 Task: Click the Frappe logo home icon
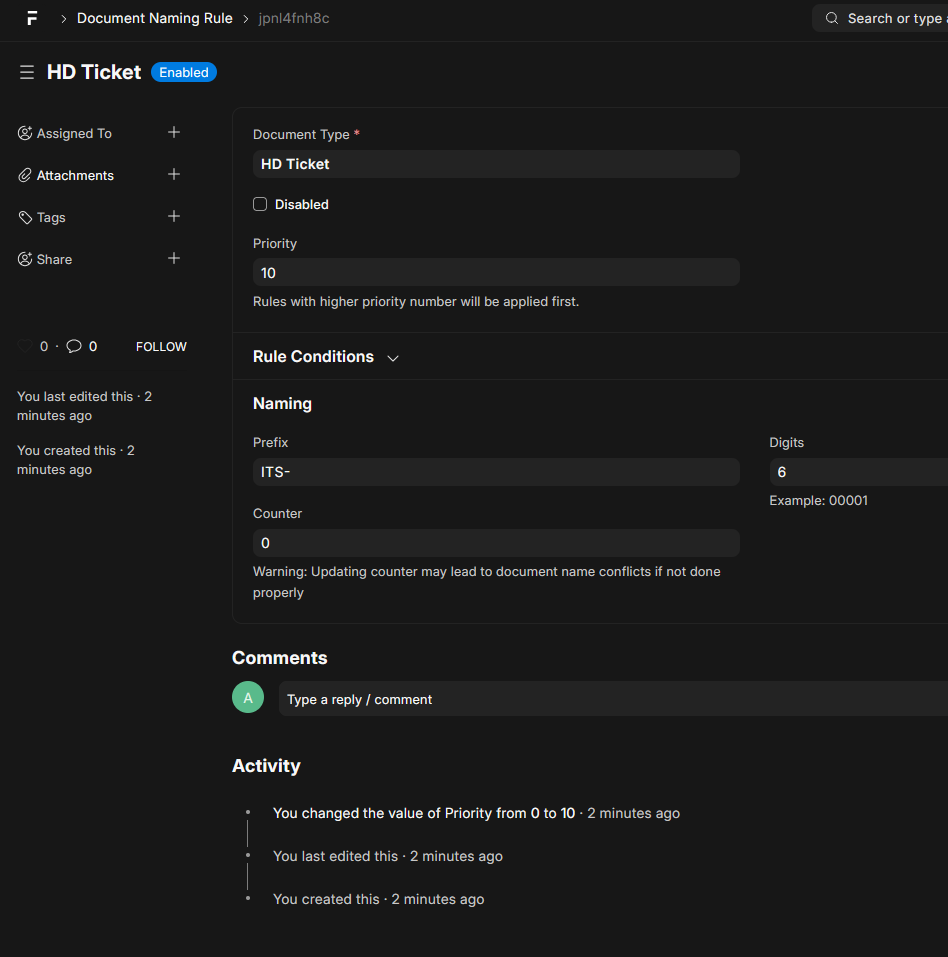pos(32,18)
